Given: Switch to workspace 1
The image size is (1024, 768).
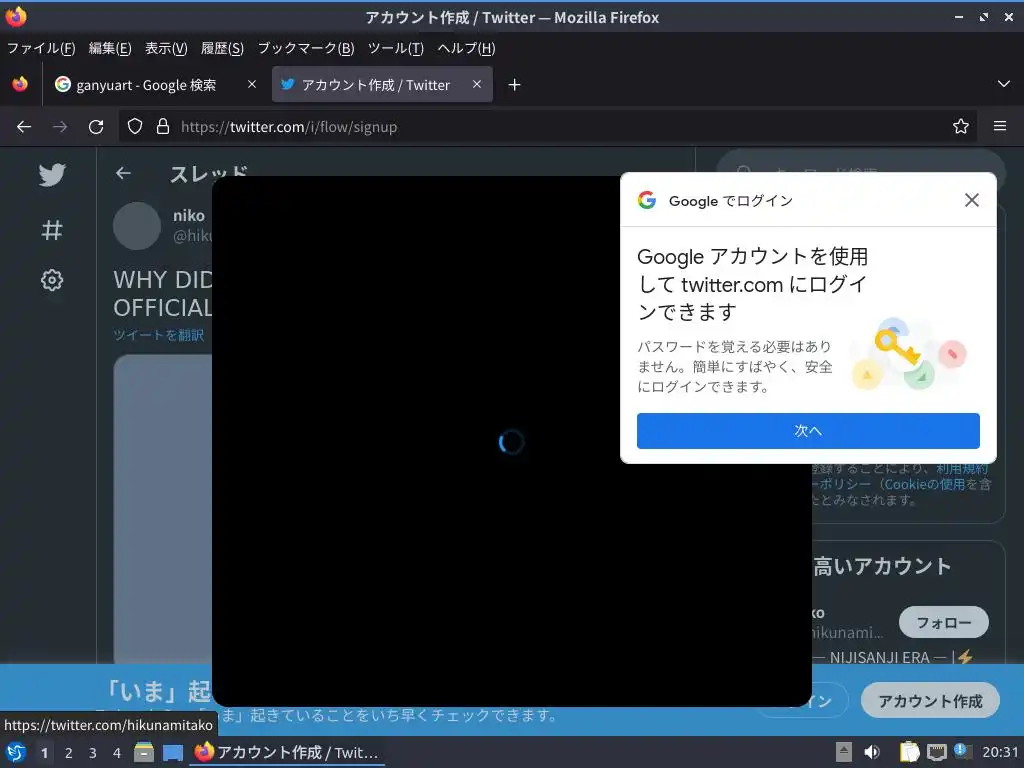Looking at the screenshot, I should (x=44, y=753).
